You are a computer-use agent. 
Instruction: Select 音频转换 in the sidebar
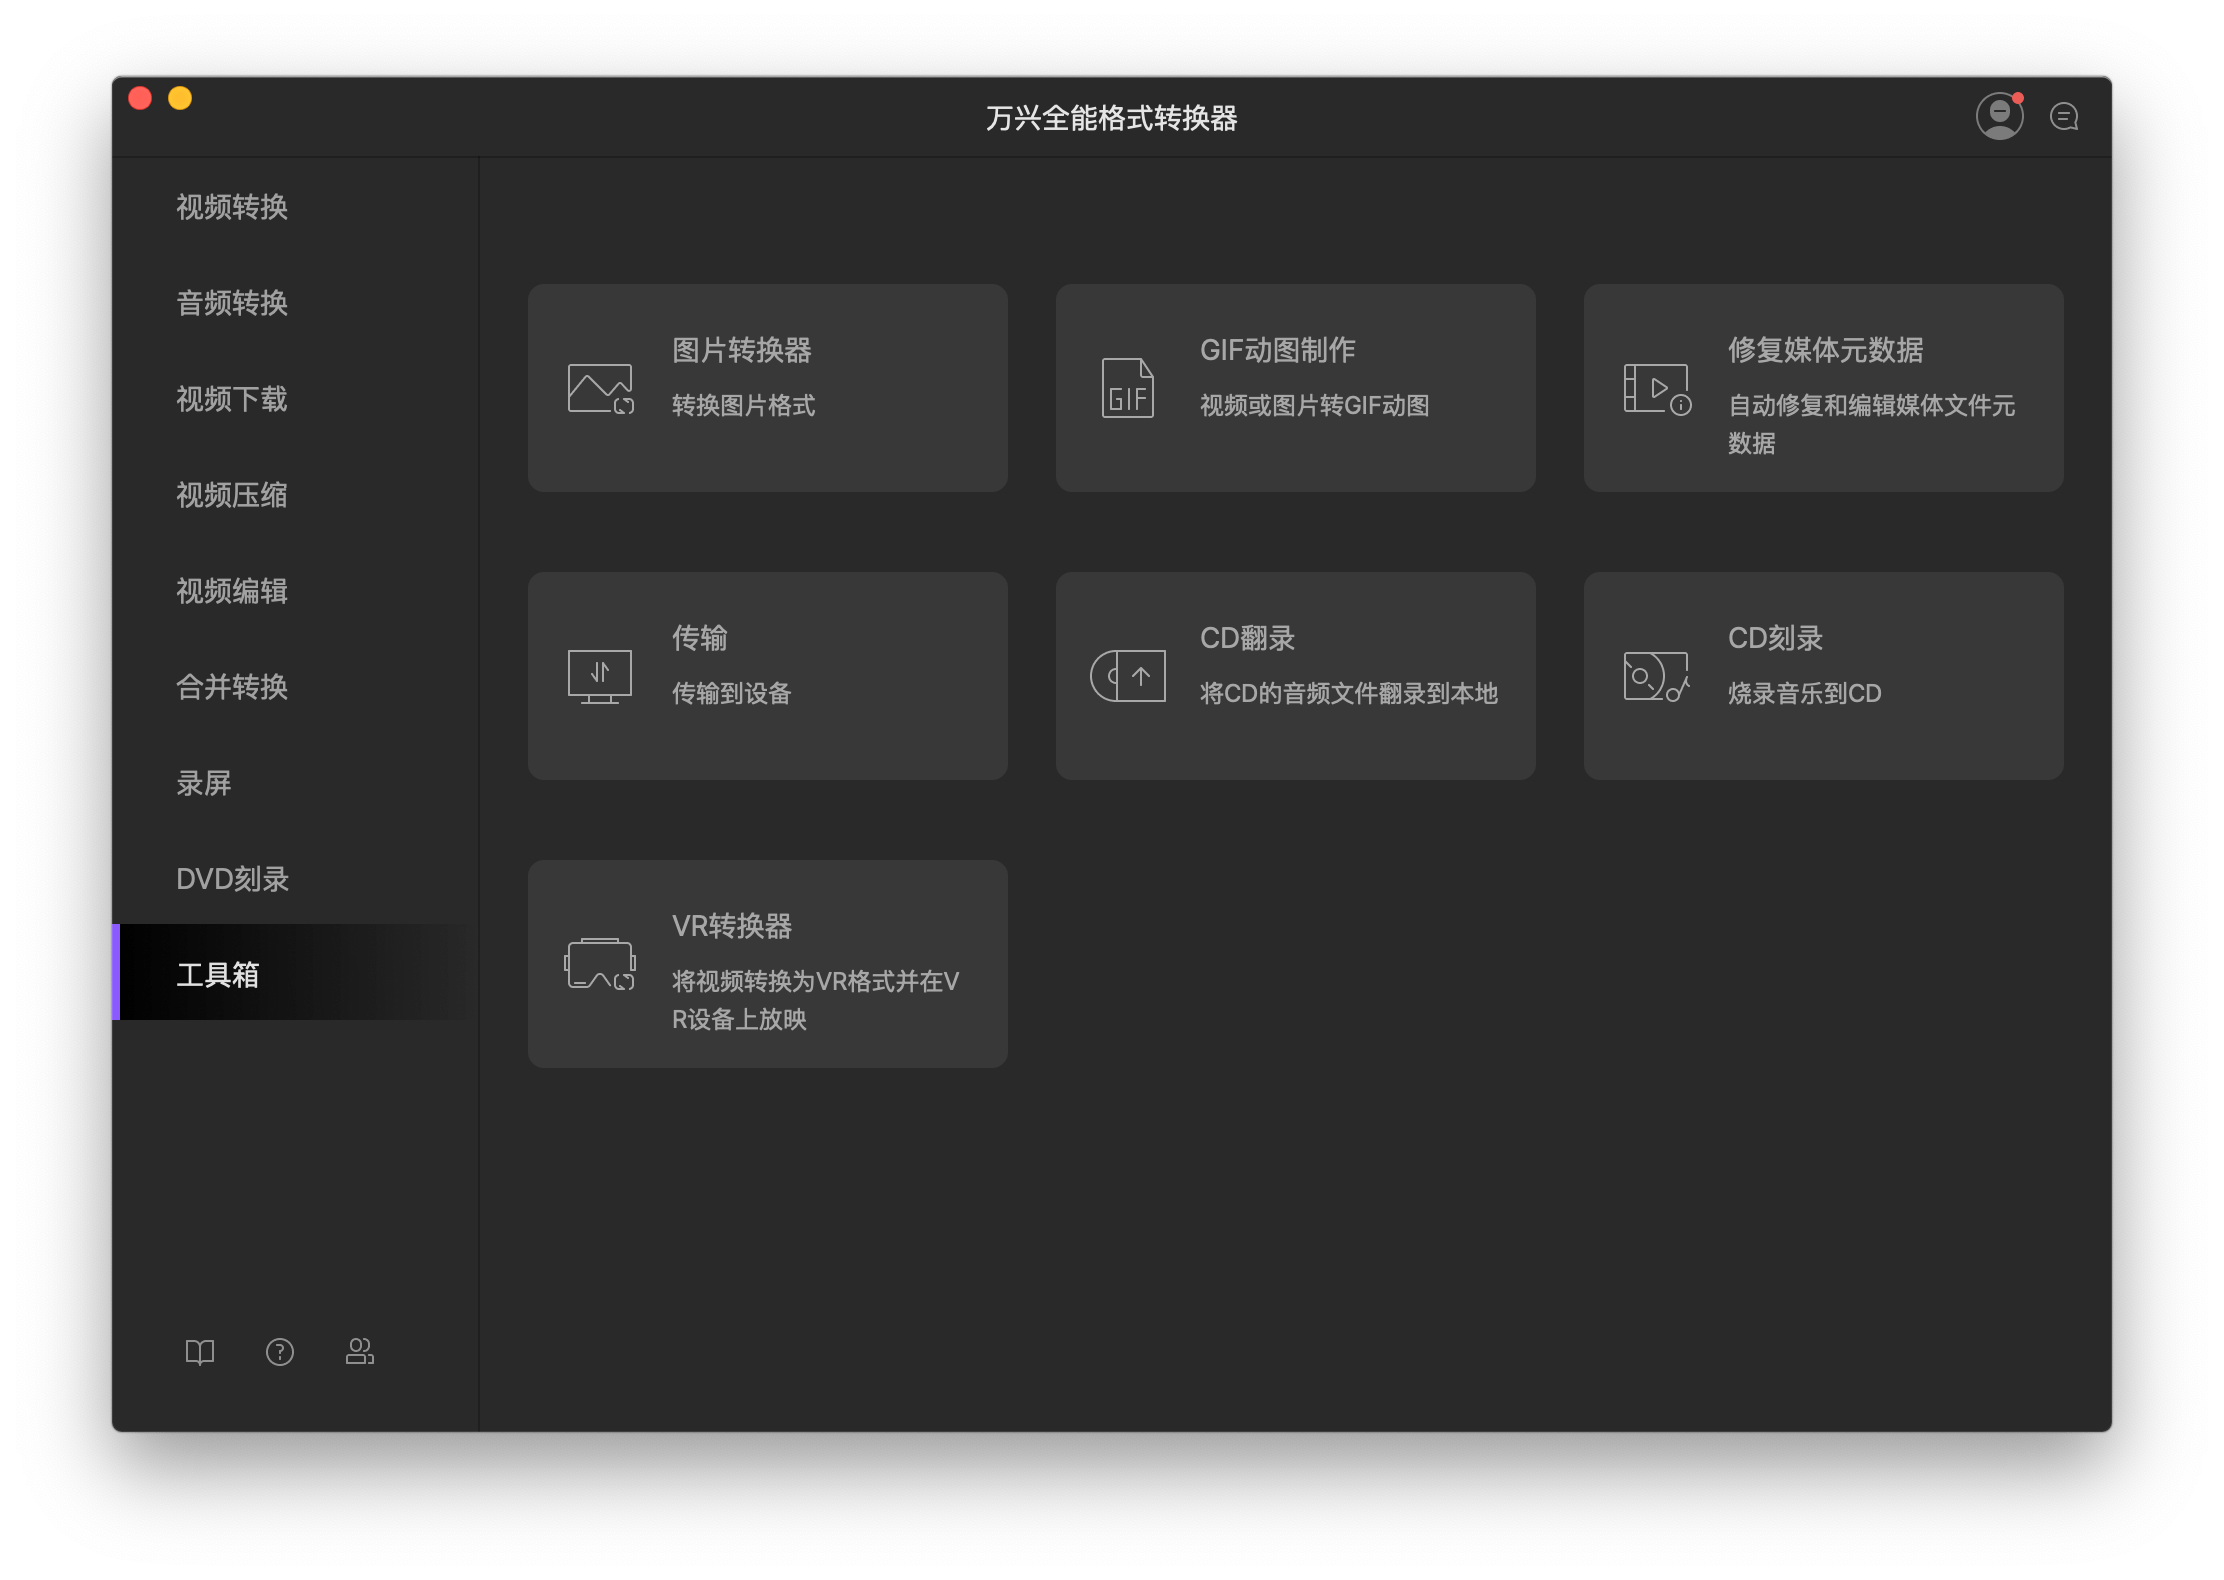point(232,303)
